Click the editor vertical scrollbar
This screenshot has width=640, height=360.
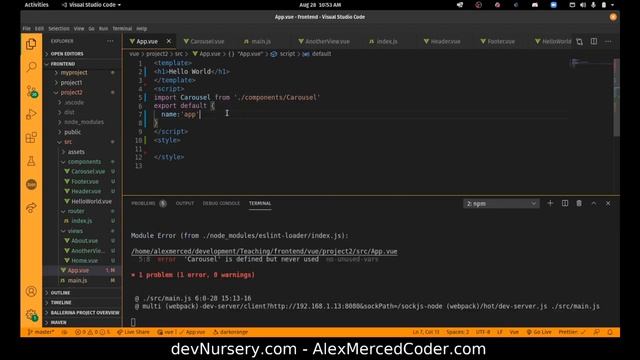point(616,97)
